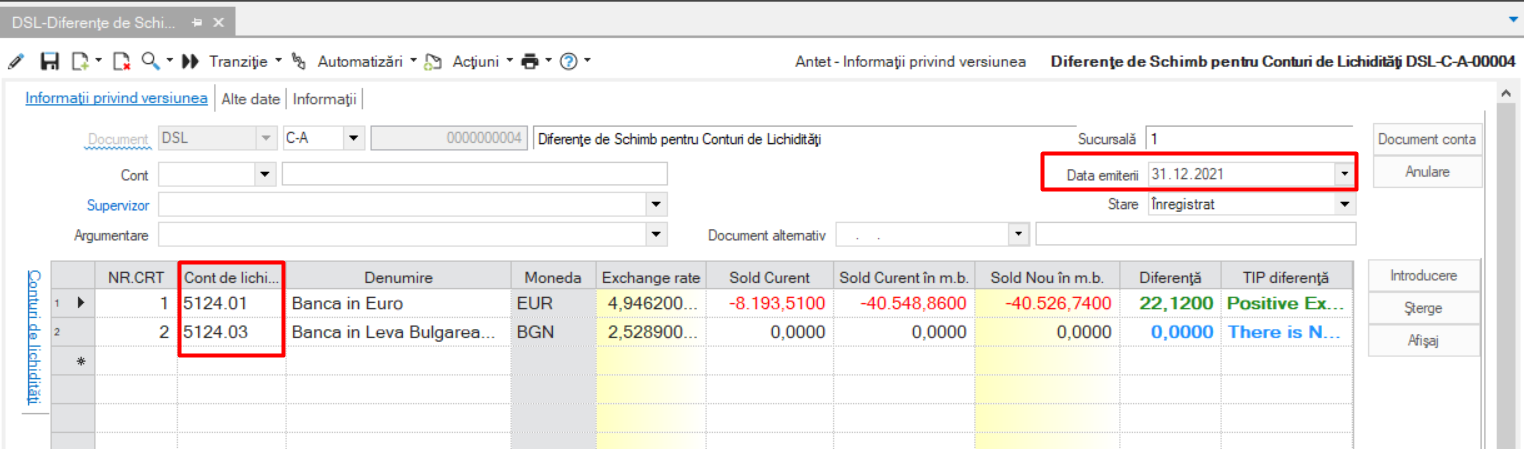The image size is (1524, 449).
Task: Open the Tranziție menu
Action: point(238,61)
